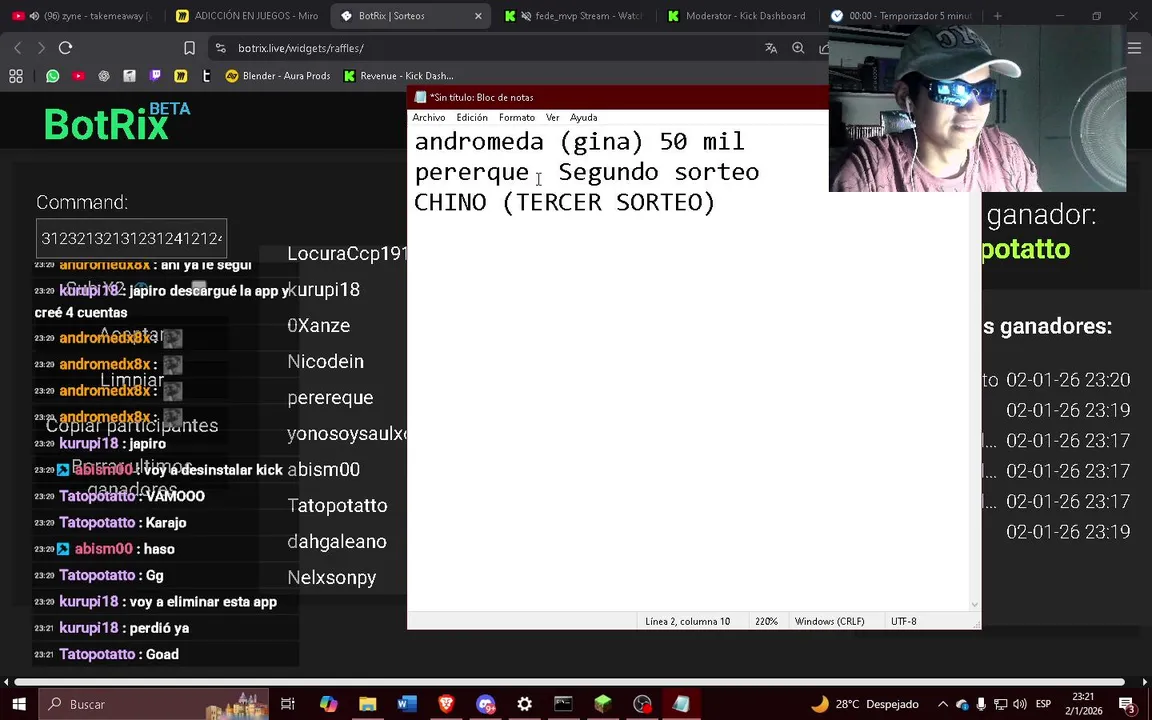Click the CHINO (TERCER SORTEO) line in Notepad
The height and width of the screenshot is (720, 1152).
[564, 202]
